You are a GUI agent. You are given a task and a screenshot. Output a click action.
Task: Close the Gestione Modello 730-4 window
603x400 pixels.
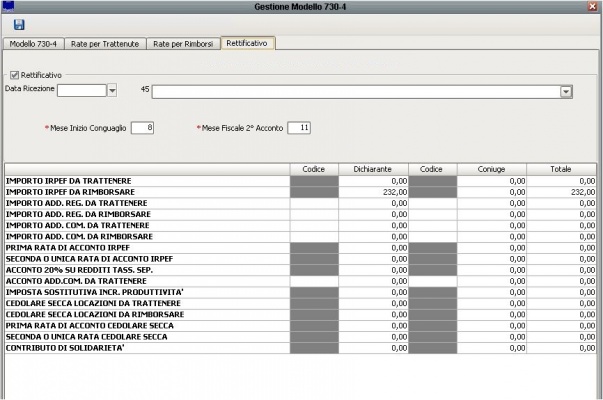click(x=593, y=6)
